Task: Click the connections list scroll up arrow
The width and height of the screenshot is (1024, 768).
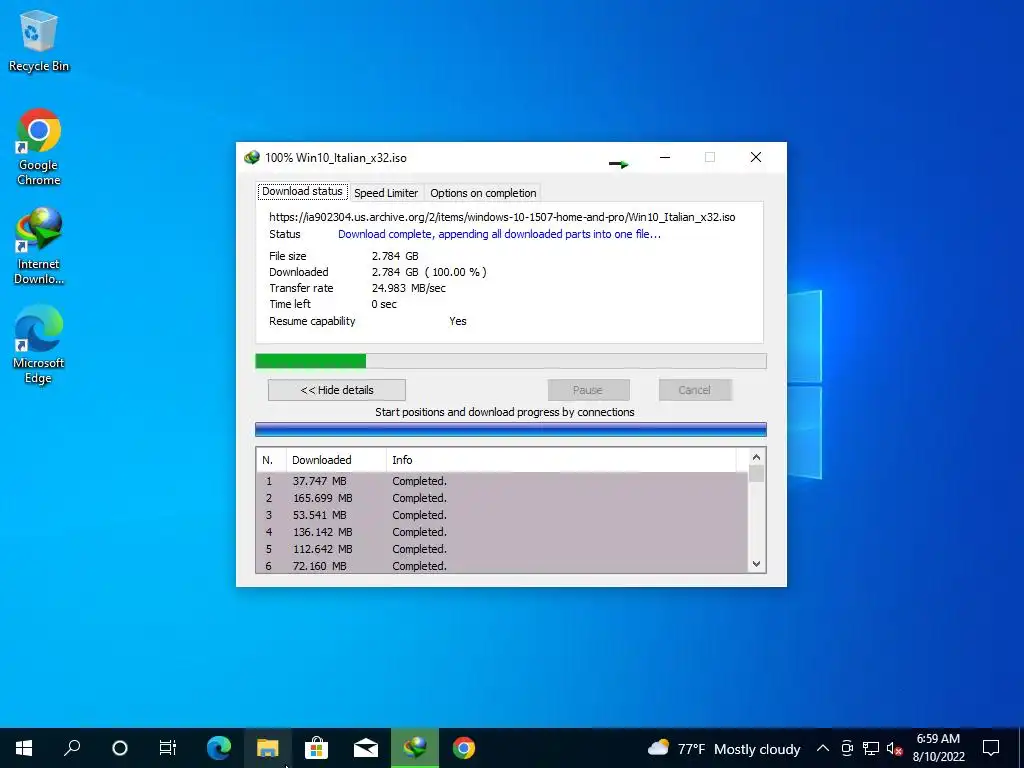Action: [x=756, y=457]
